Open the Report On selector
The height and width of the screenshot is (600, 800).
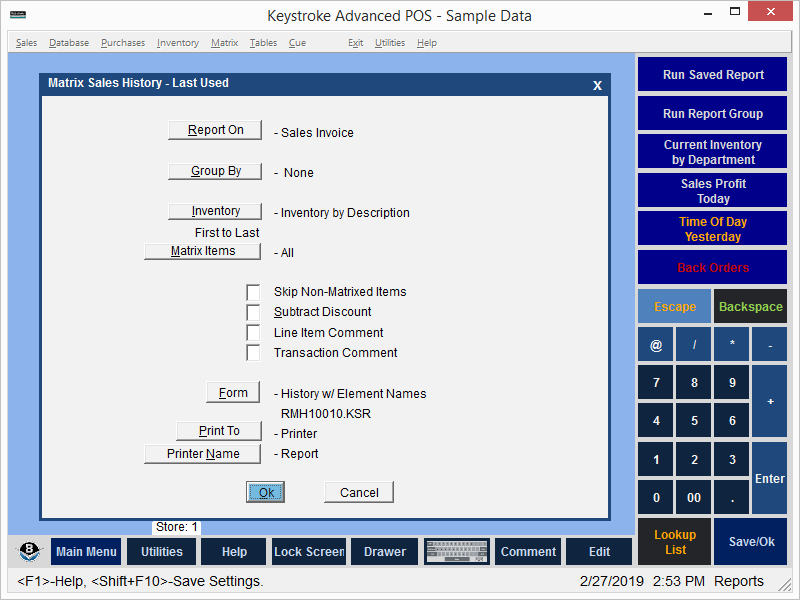215,130
